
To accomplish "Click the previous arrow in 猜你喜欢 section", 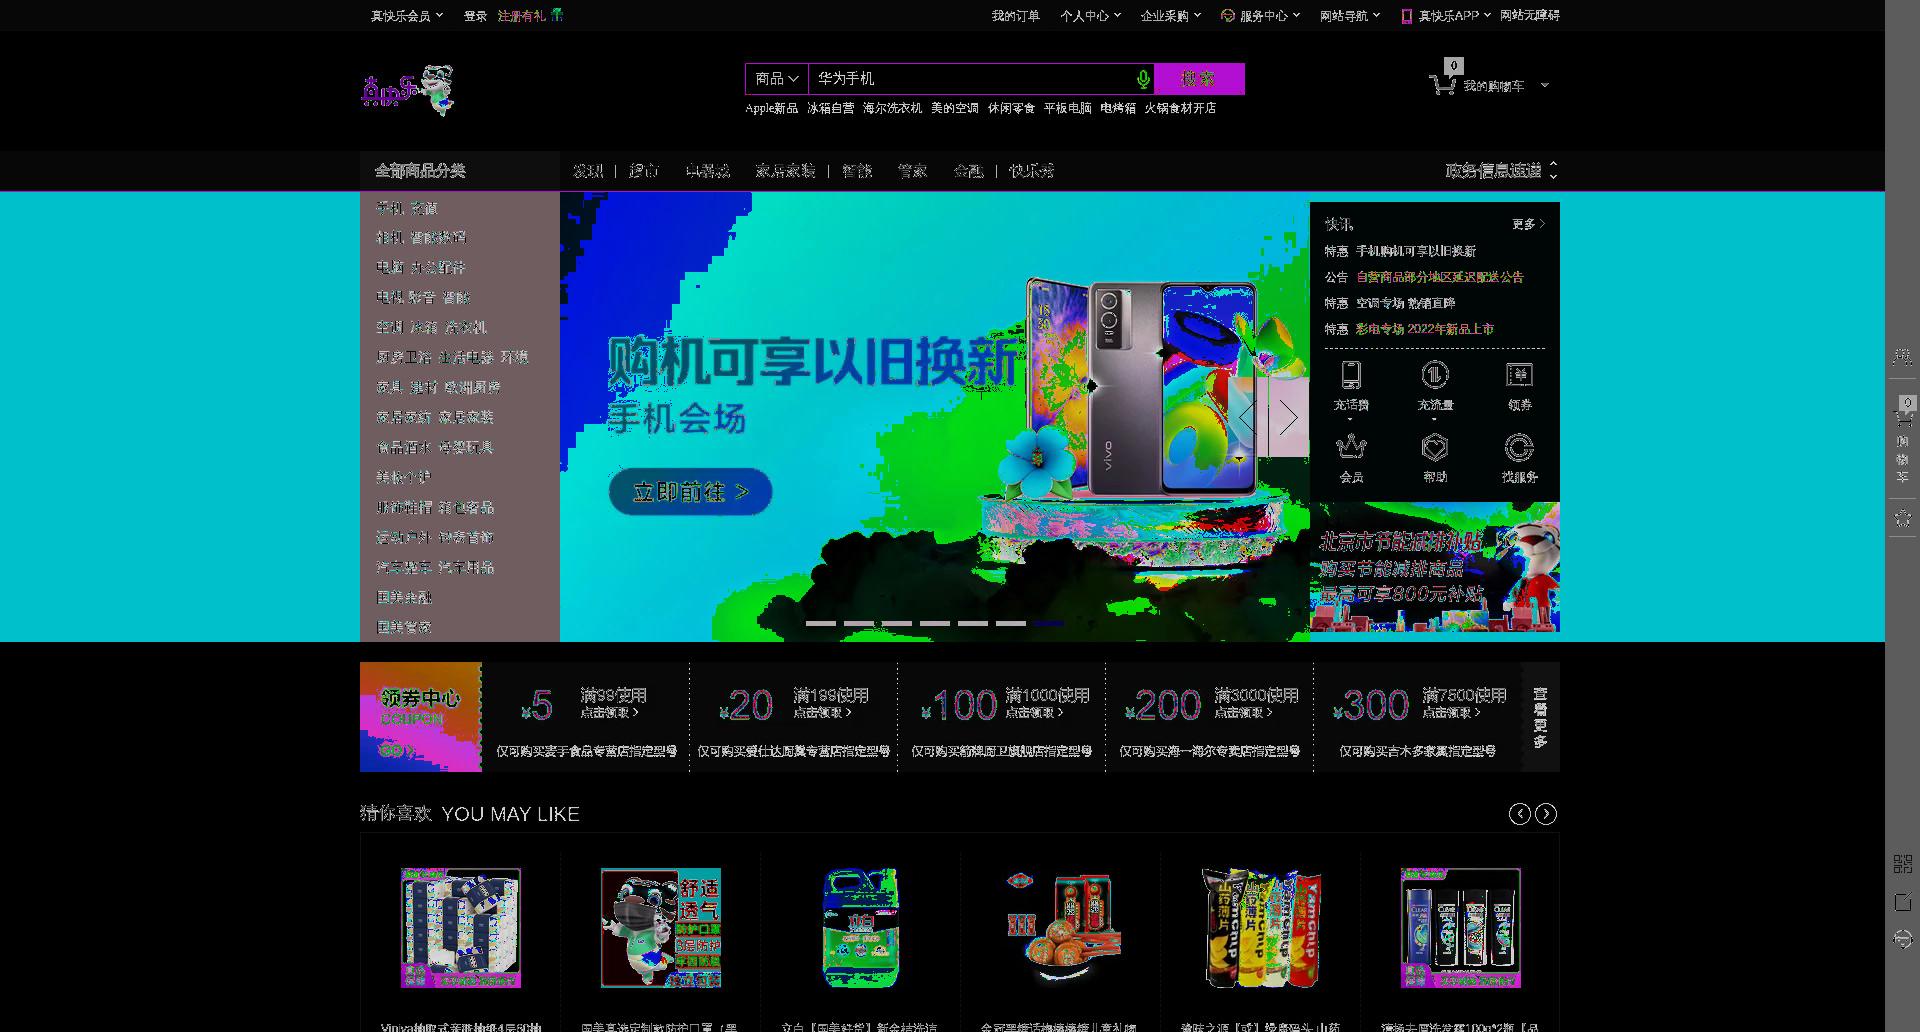I will [x=1519, y=814].
